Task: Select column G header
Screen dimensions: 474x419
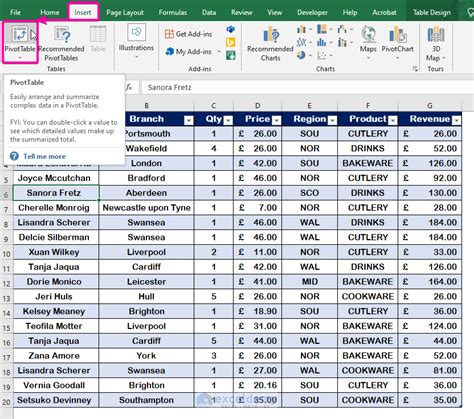Action: (x=430, y=106)
